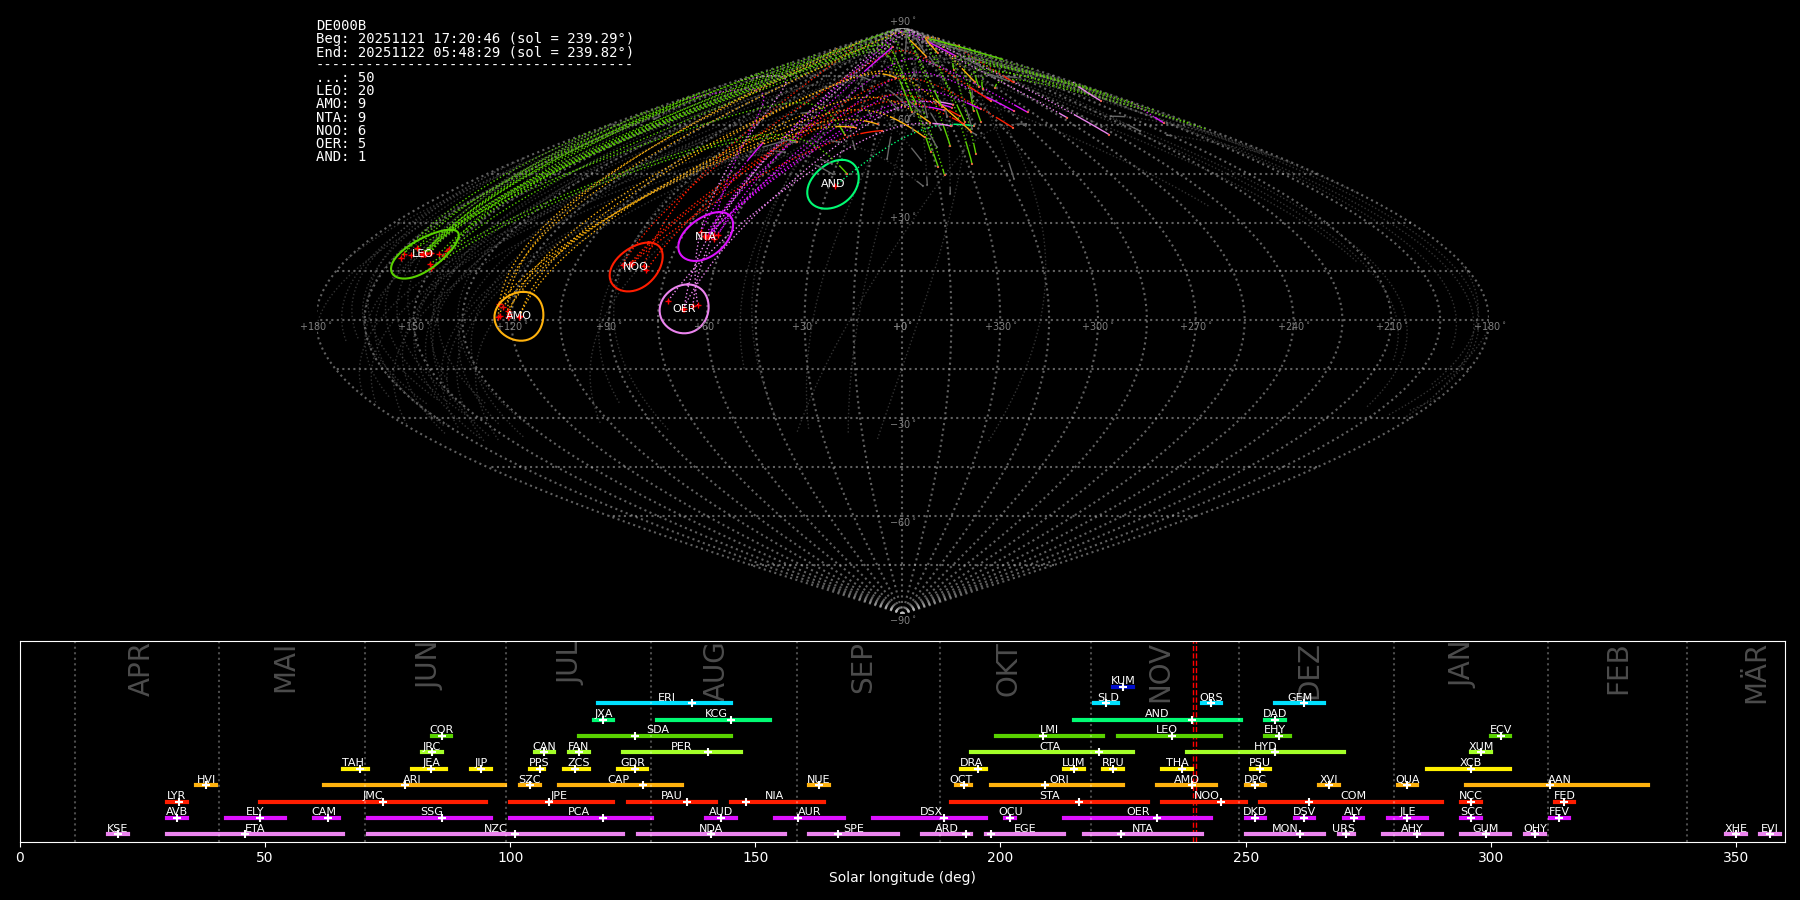Click the pink OER radiant circle
The image size is (1800, 900).
click(684, 309)
